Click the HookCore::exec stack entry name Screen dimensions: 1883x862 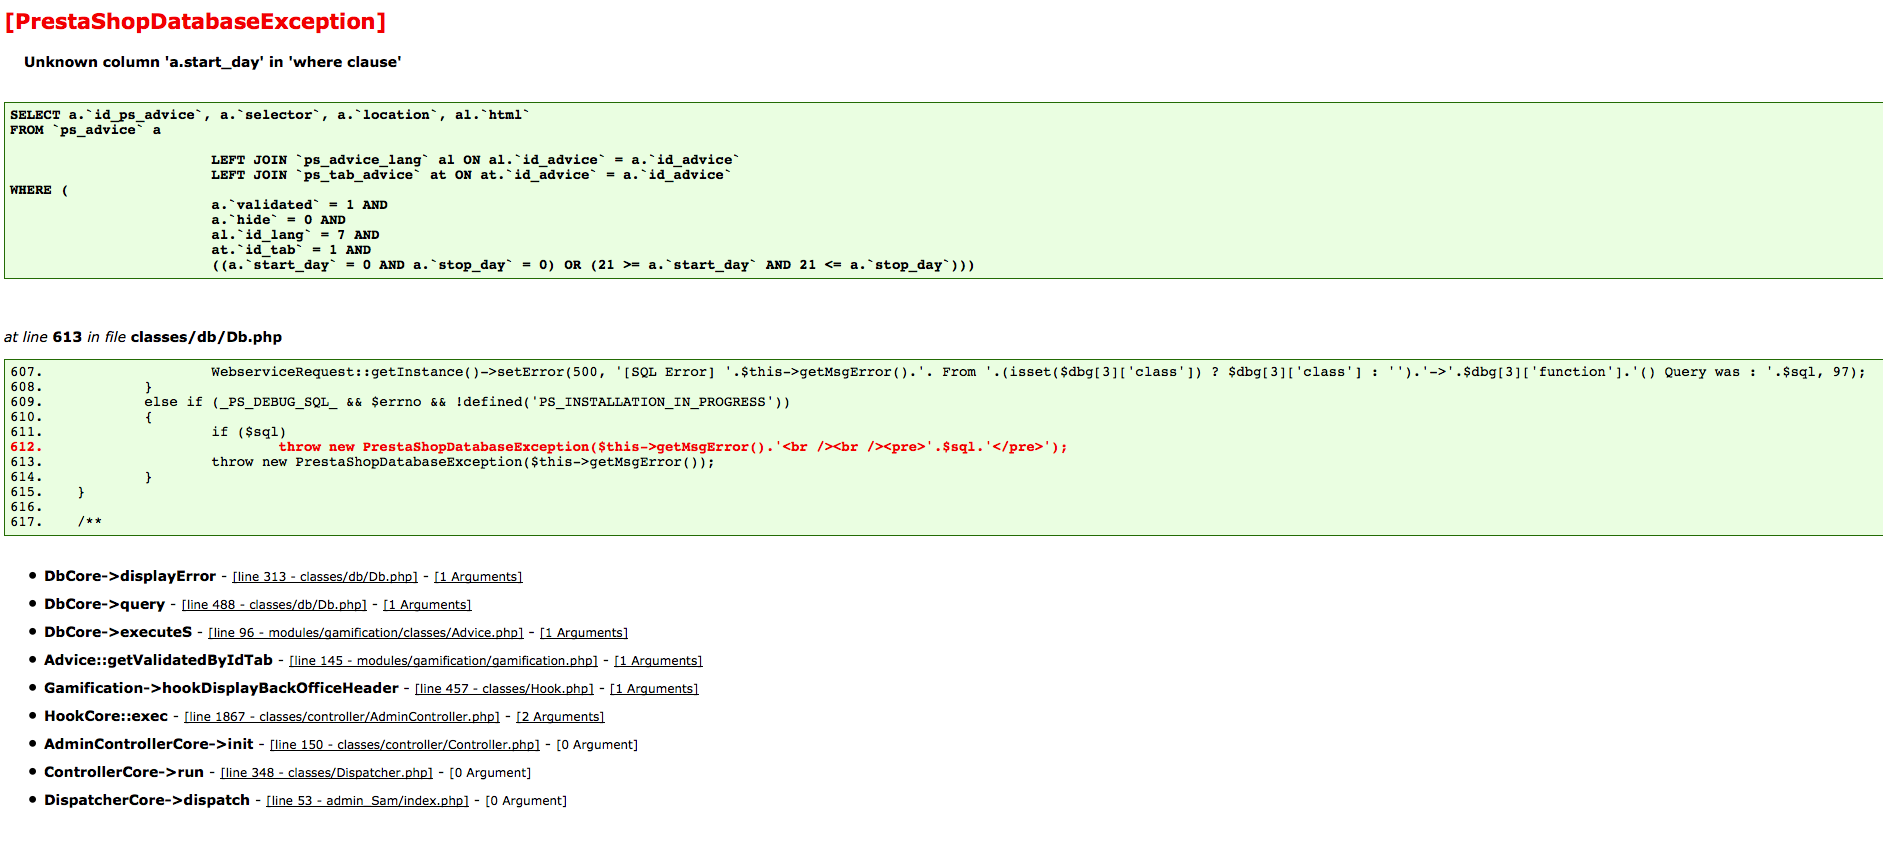106,716
